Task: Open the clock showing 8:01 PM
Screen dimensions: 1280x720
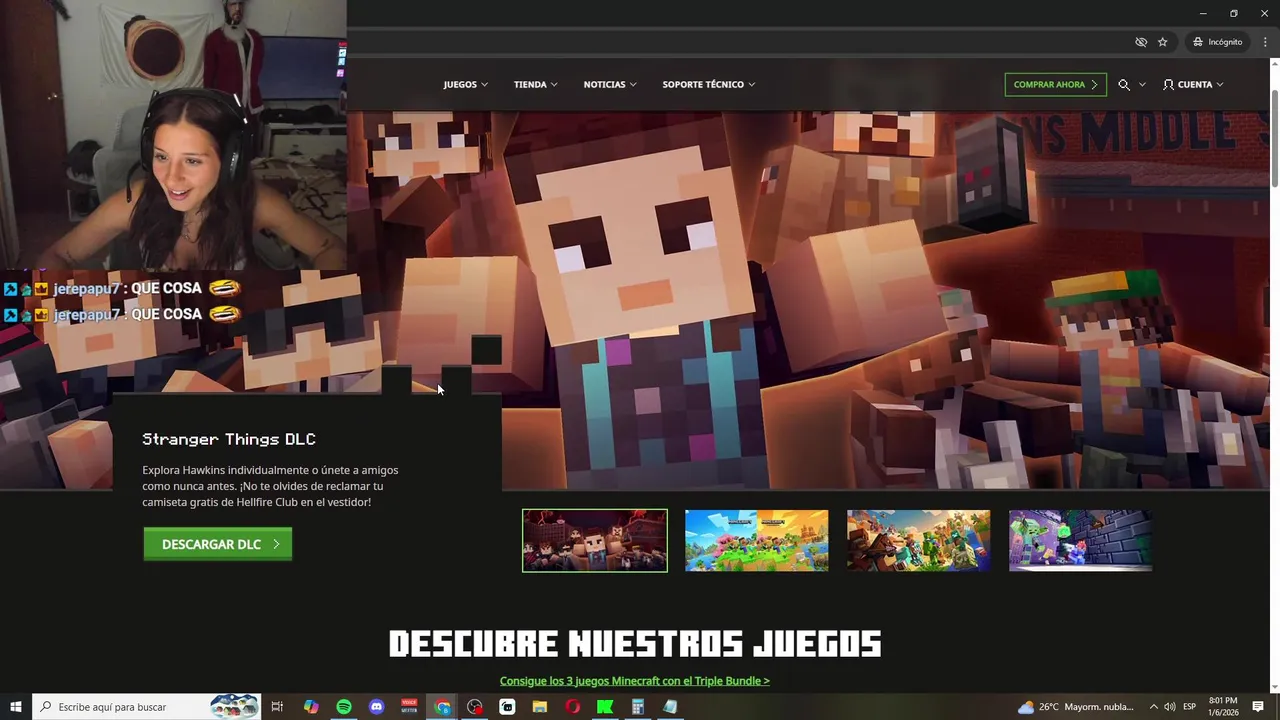Action: (x=1223, y=707)
